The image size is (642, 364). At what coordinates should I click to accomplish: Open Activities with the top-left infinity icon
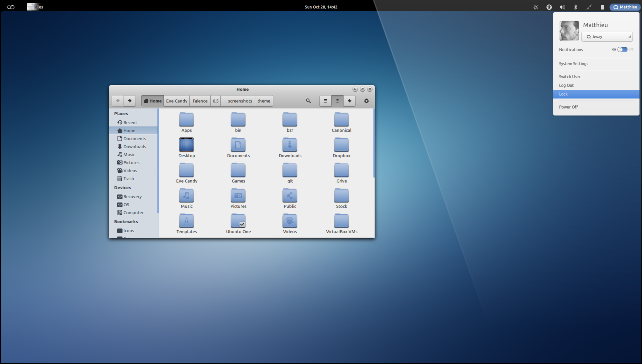pyautogui.click(x=11, y=7)
